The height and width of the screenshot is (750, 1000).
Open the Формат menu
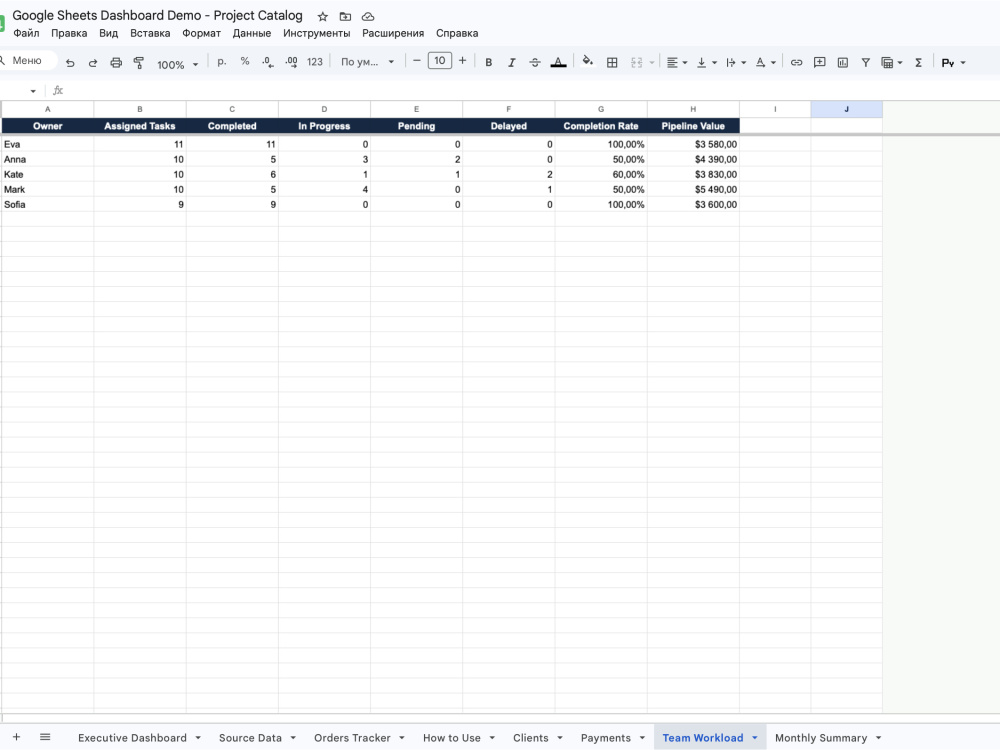click(x=202, y=33)
